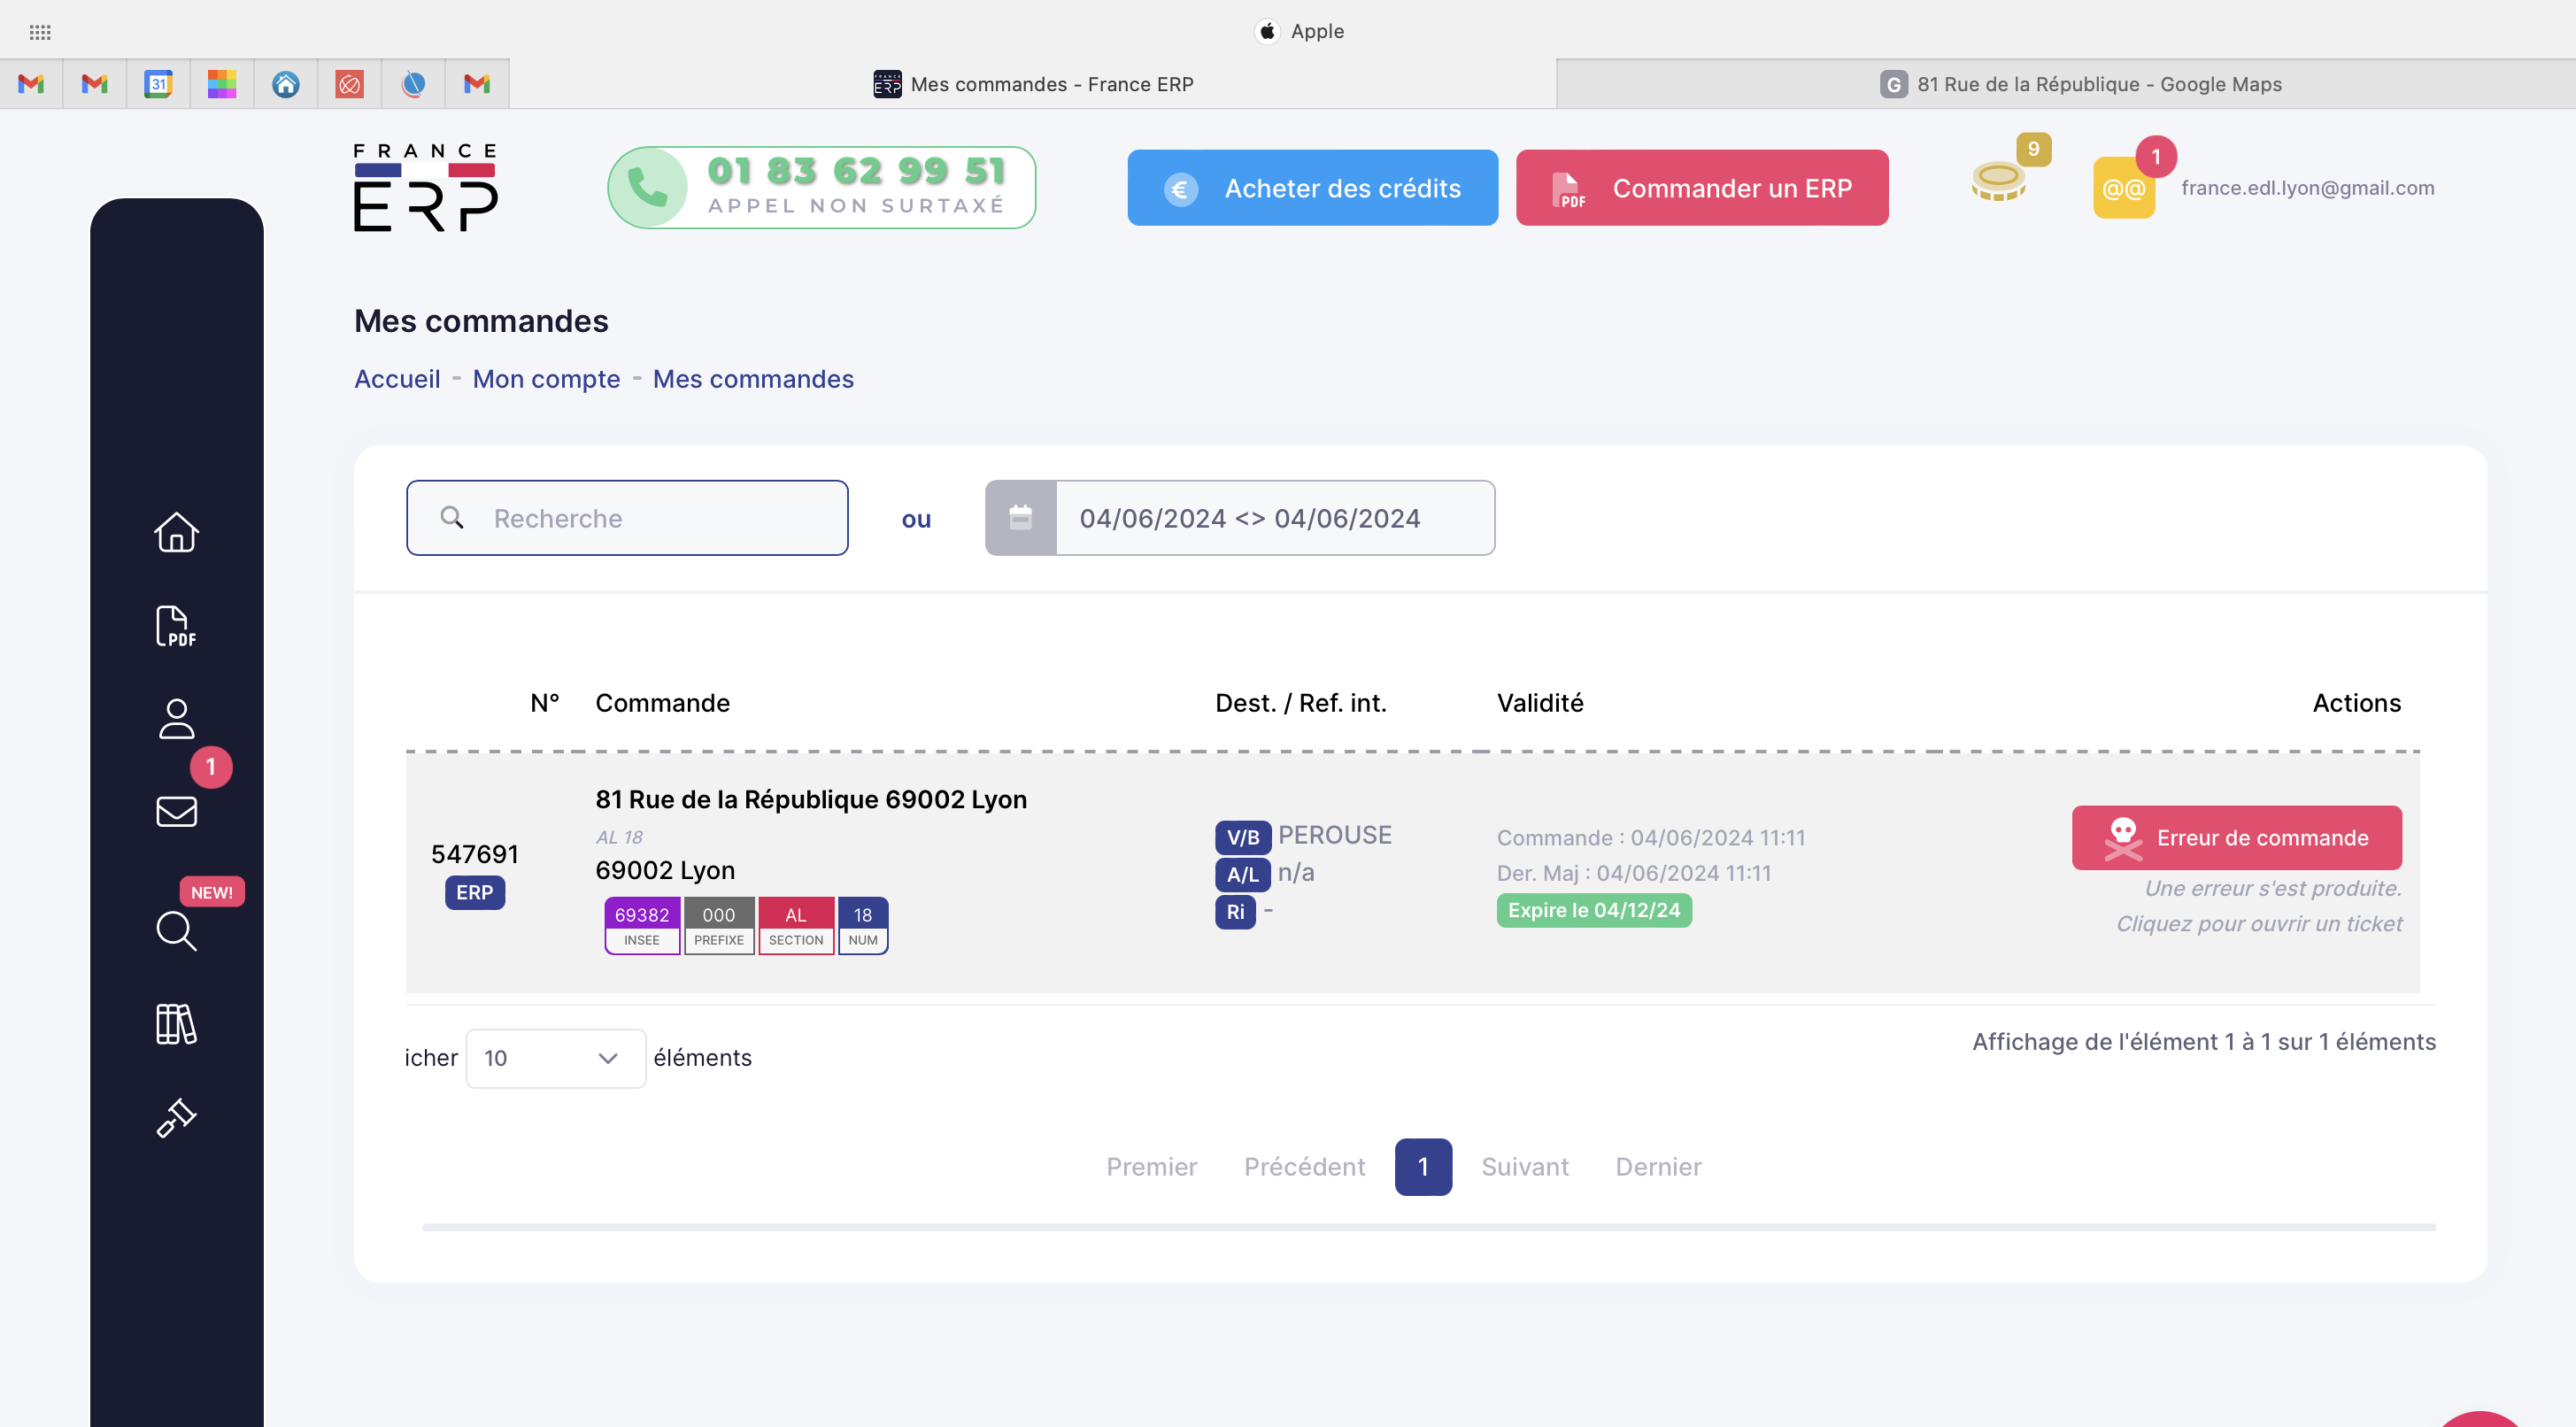Image resolution: width=2576 pixels, height=1427 pixels.
Task: Click the Premier pagination link
Action: [x=1151, y=1166]
